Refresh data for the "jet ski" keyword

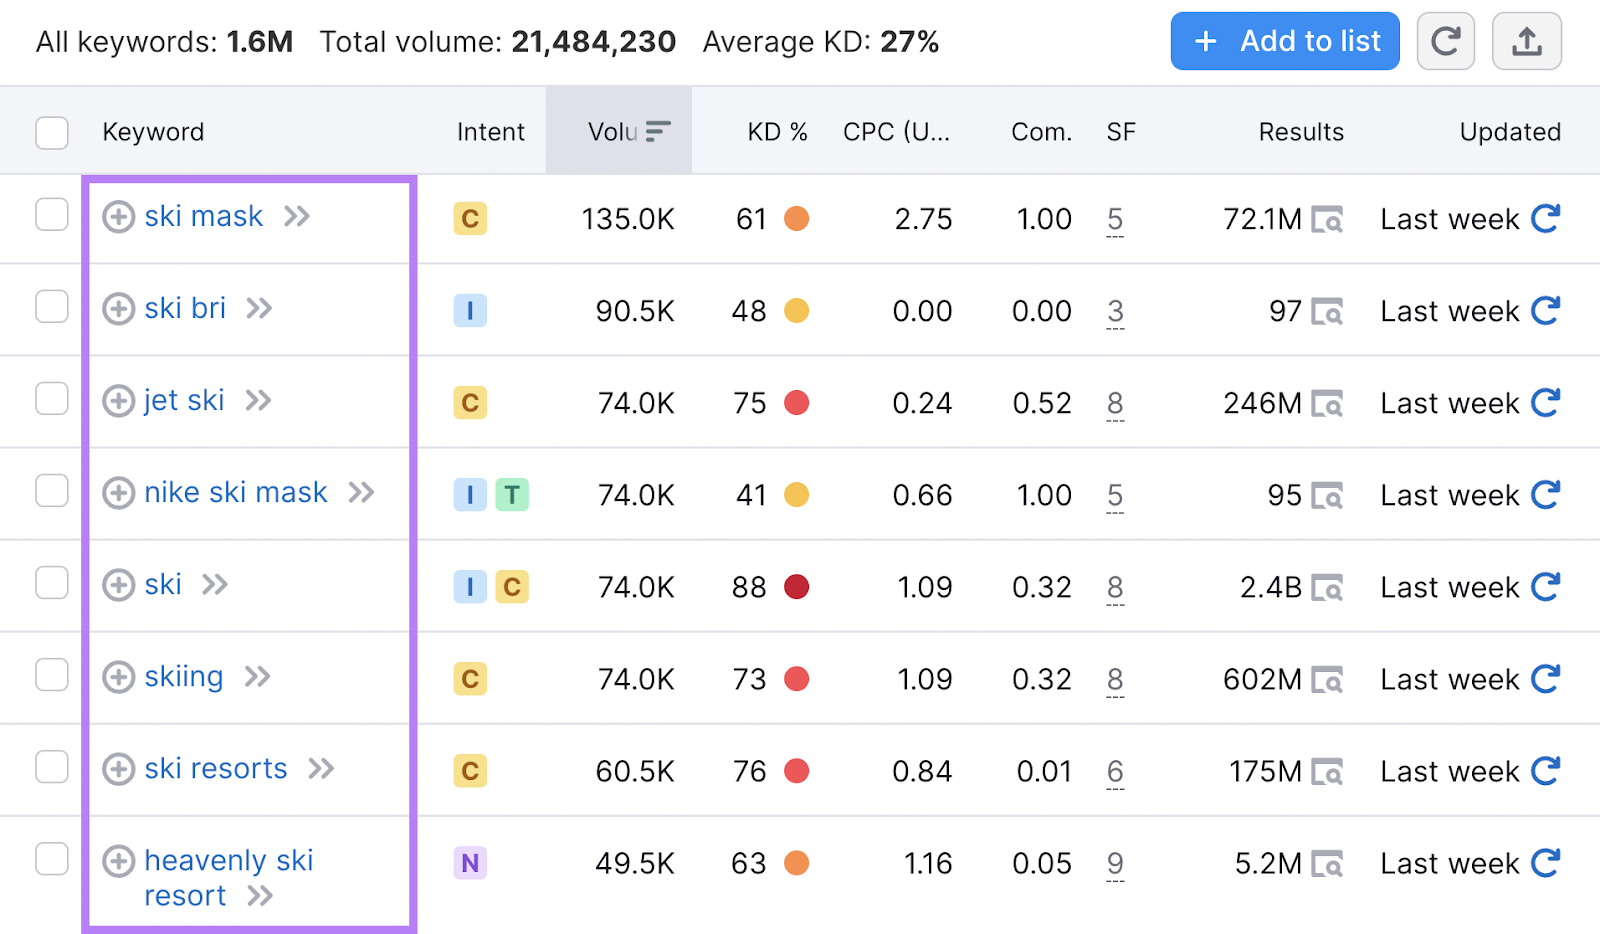tap(1546, 402)
